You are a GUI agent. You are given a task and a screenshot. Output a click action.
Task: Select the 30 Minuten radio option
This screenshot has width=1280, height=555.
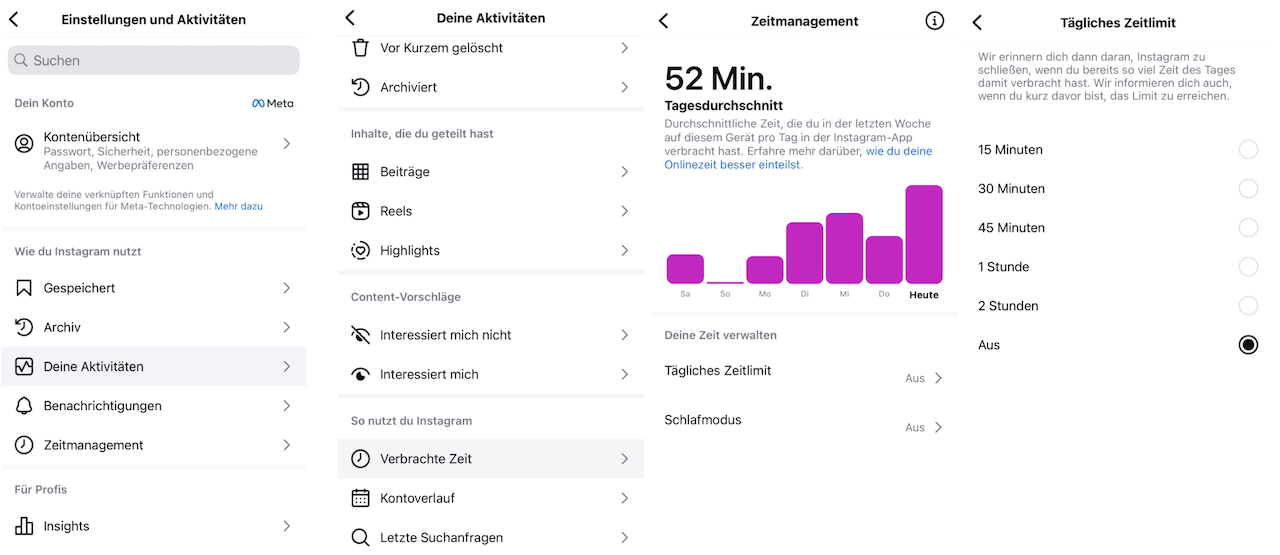(x=1248, y=189)
